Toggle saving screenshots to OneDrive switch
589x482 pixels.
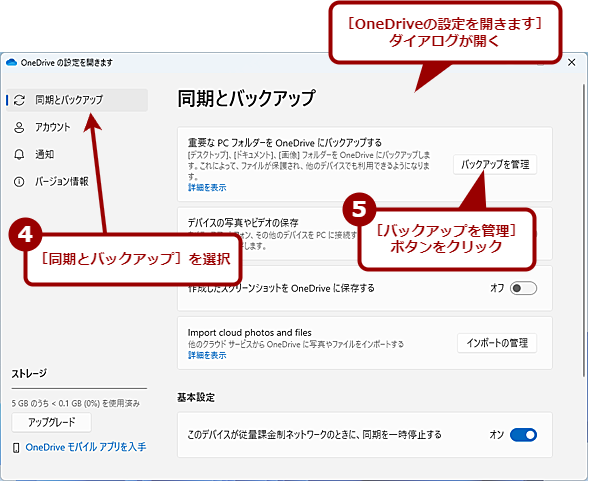tap(523, 288)
